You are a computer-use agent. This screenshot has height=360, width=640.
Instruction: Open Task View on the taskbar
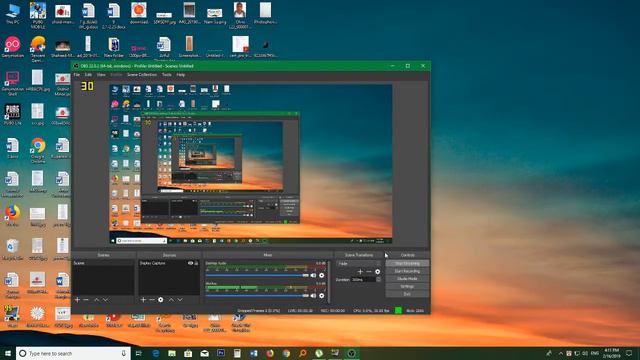[138, 353]
